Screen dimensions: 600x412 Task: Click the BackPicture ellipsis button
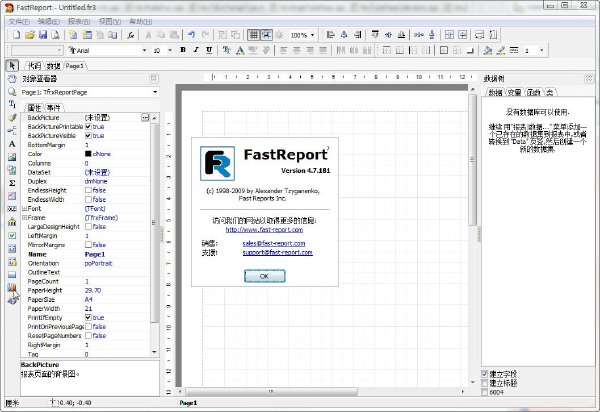tap(145, 117)
